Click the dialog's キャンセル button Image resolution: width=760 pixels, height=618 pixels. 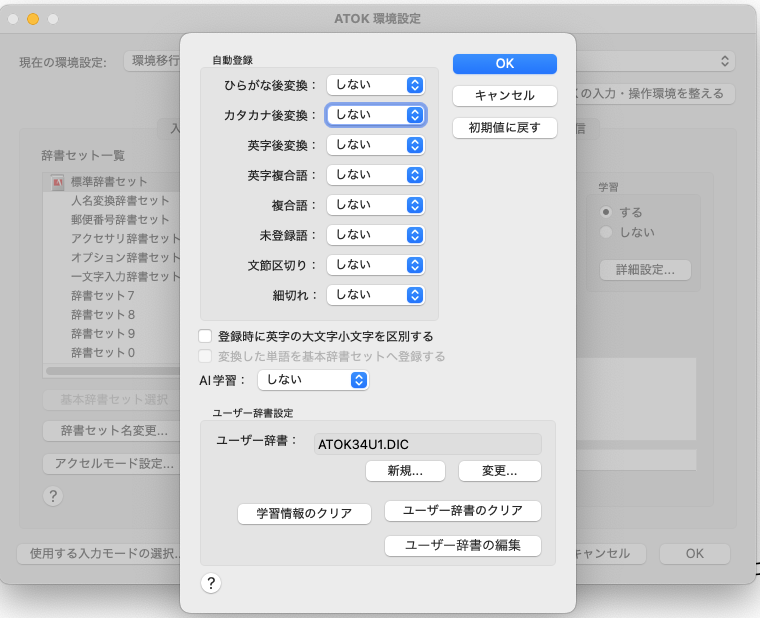[x=505, y=95]
